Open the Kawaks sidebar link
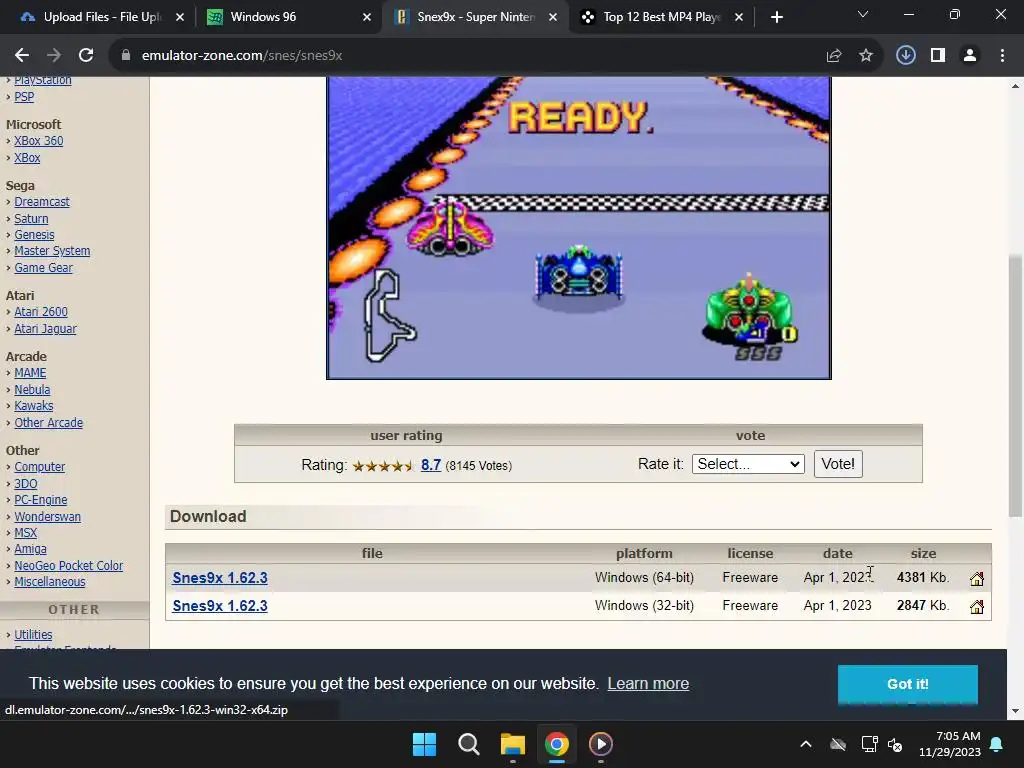Screen dimensions: 1024x768 tap(34, 406)
